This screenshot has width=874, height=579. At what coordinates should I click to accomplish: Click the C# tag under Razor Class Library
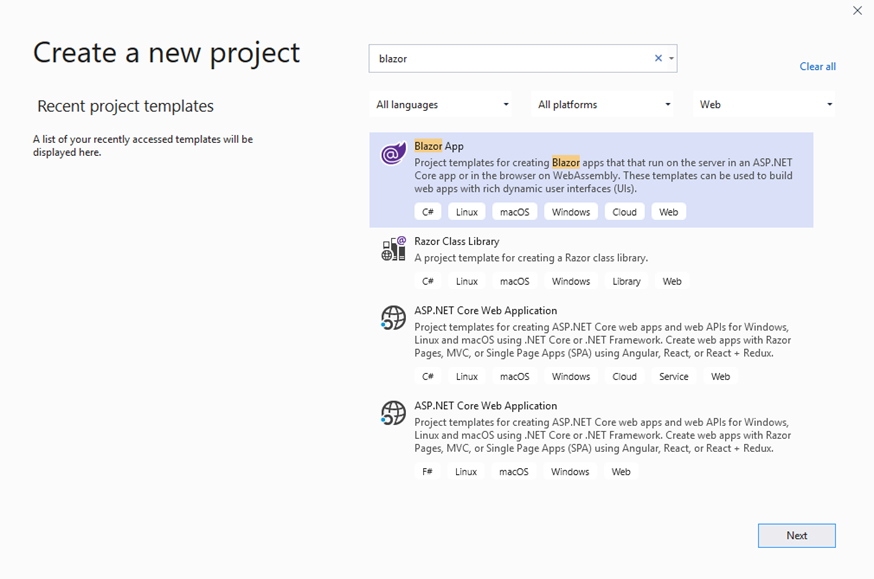coord(428,281)
